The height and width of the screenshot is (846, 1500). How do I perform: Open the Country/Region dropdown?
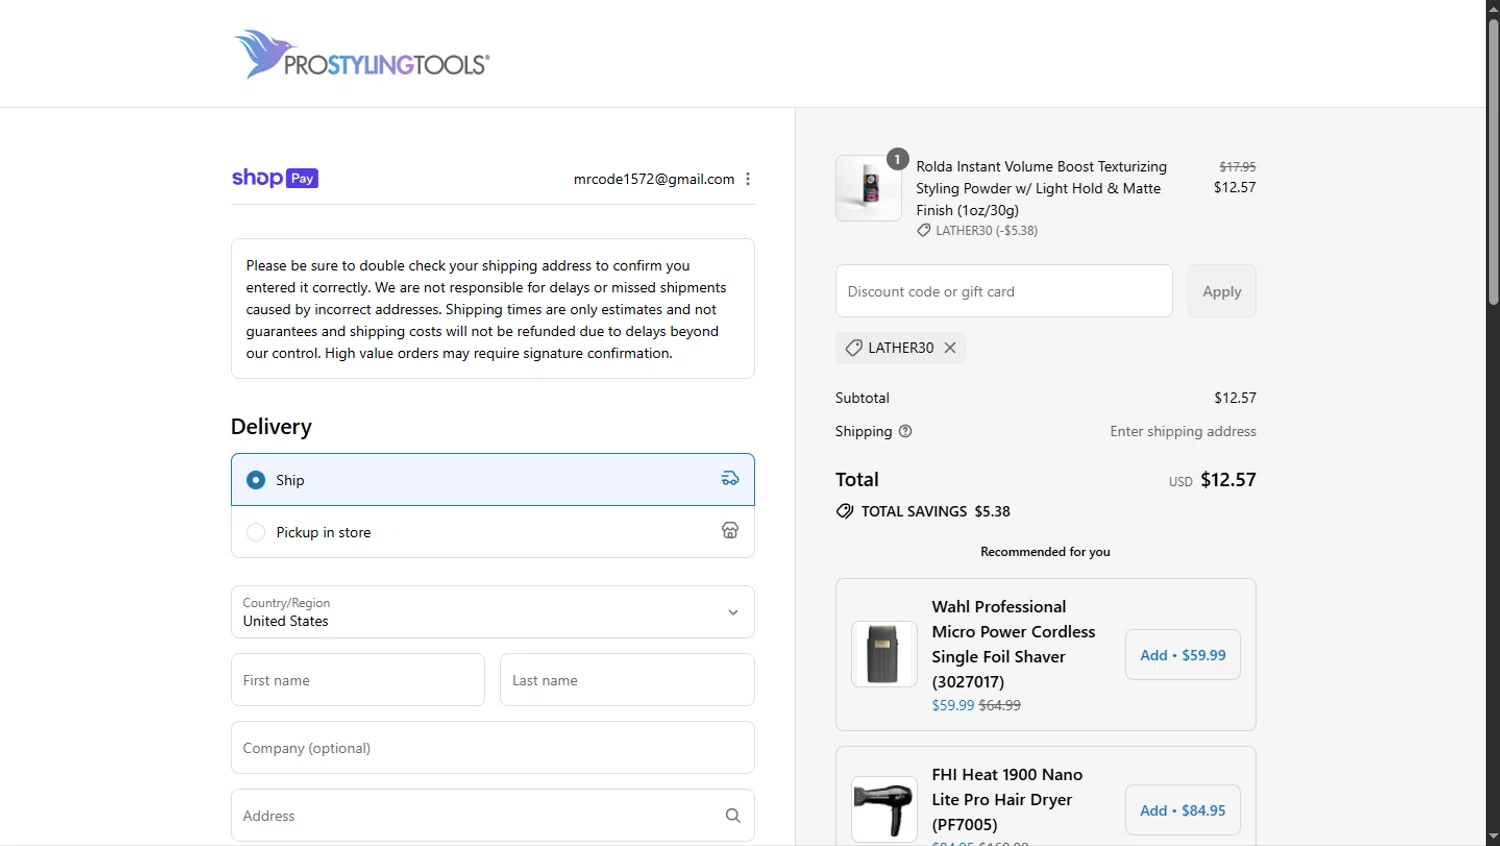pos(493,612)
